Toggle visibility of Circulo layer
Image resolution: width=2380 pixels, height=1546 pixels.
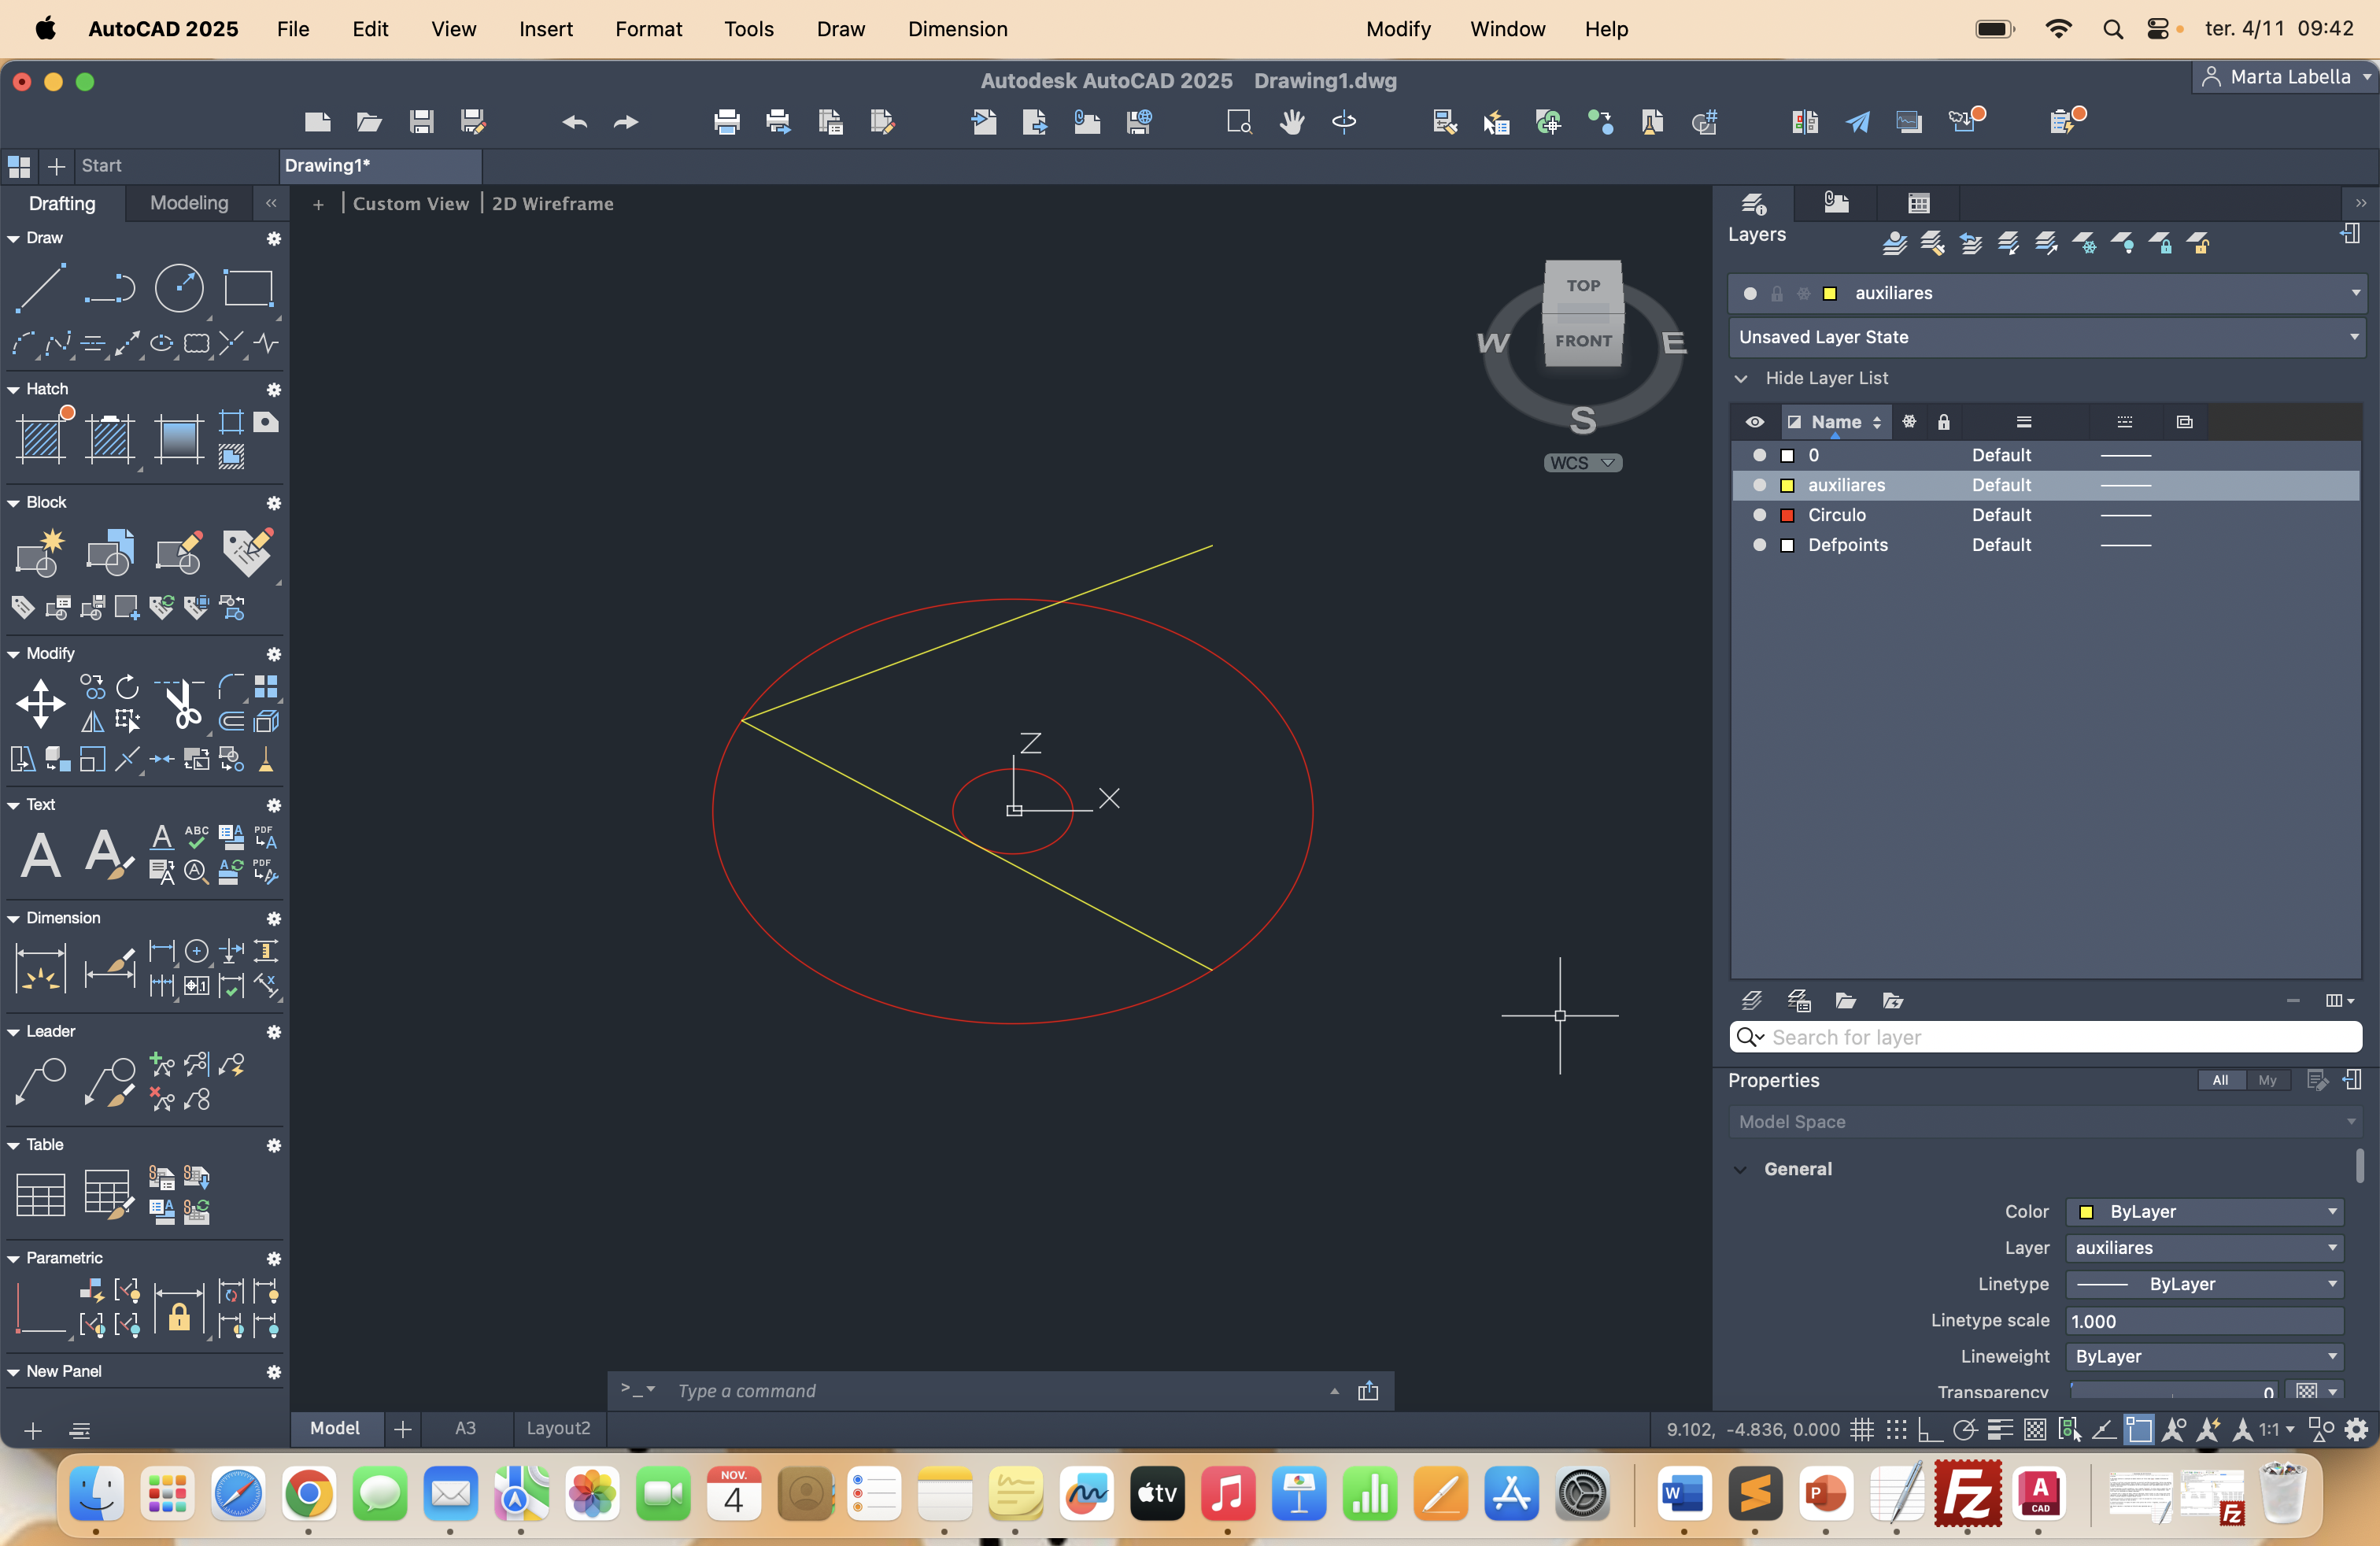[1759, 515]
